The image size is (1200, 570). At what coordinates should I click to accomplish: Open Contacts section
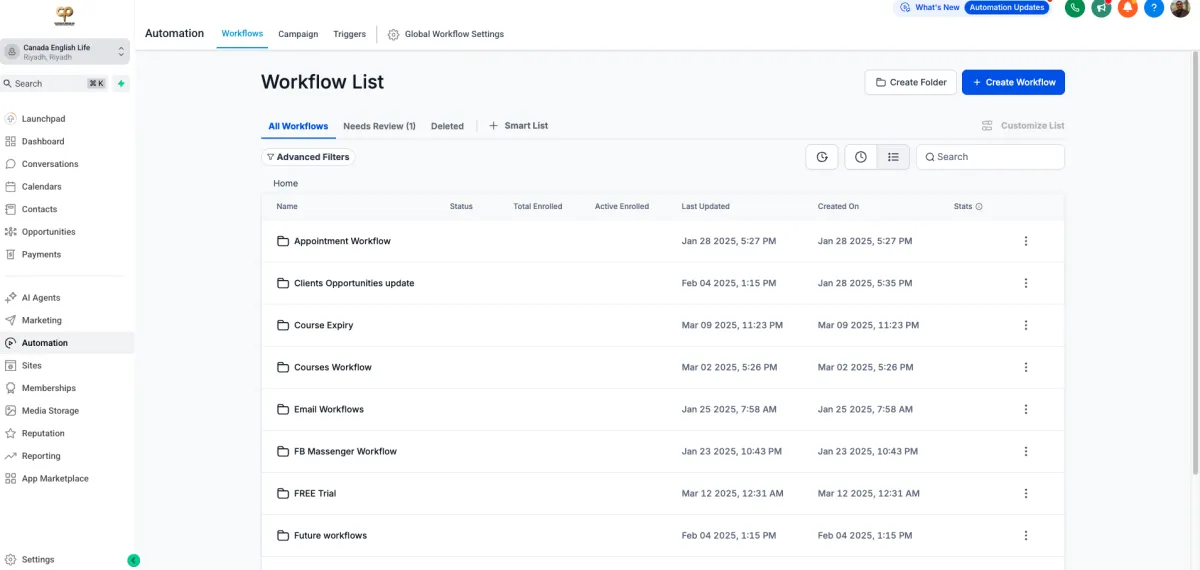39,209
